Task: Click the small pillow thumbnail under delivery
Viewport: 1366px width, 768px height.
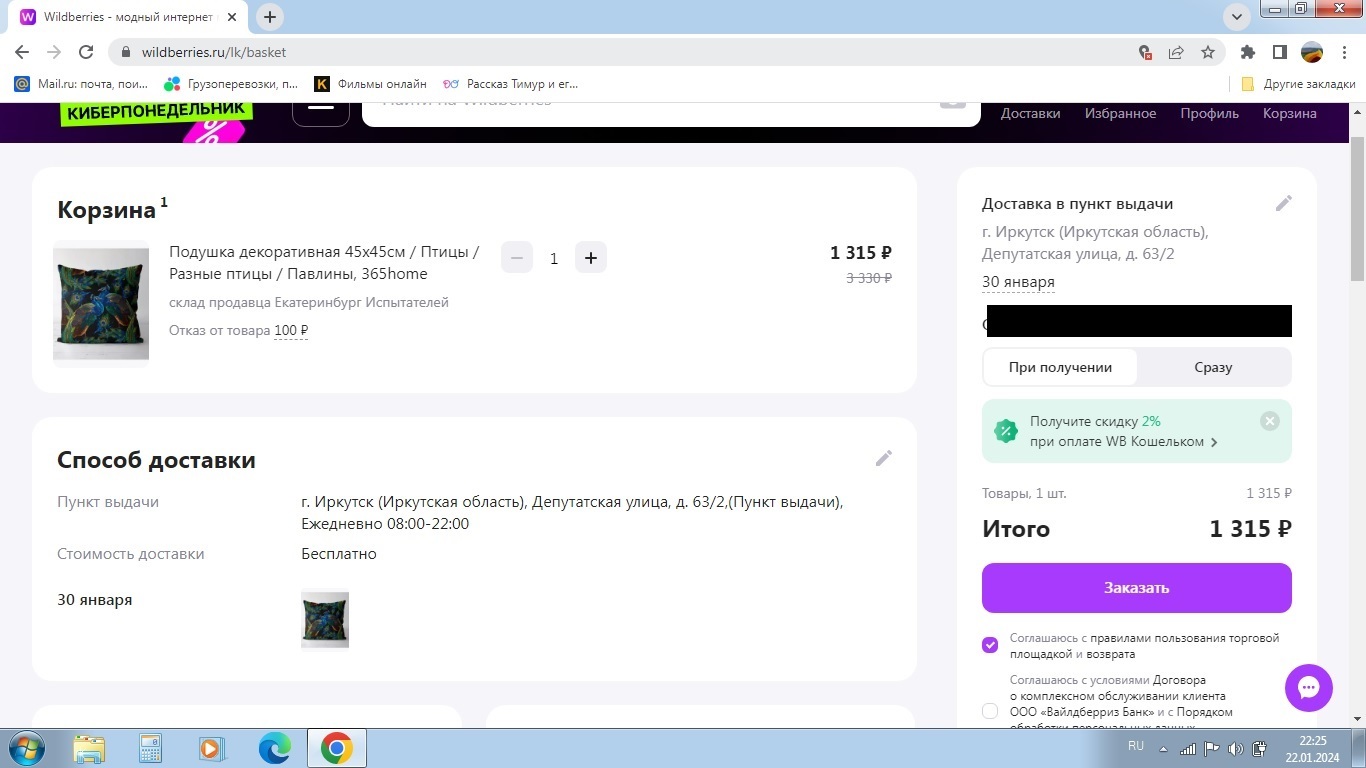Action: 325,620
